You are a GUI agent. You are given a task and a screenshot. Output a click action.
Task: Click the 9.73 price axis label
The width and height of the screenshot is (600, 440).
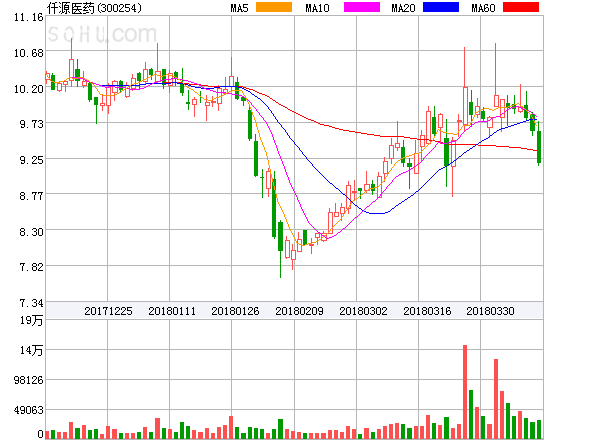(31, 124)
